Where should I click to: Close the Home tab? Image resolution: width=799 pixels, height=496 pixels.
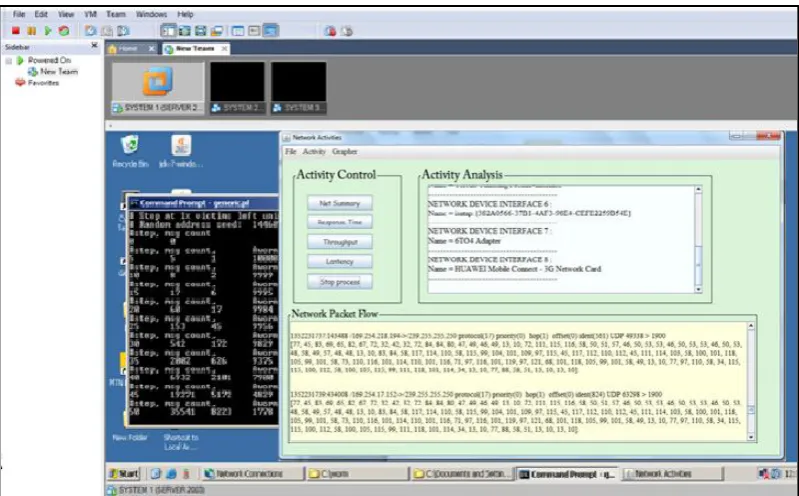(151, 48)
